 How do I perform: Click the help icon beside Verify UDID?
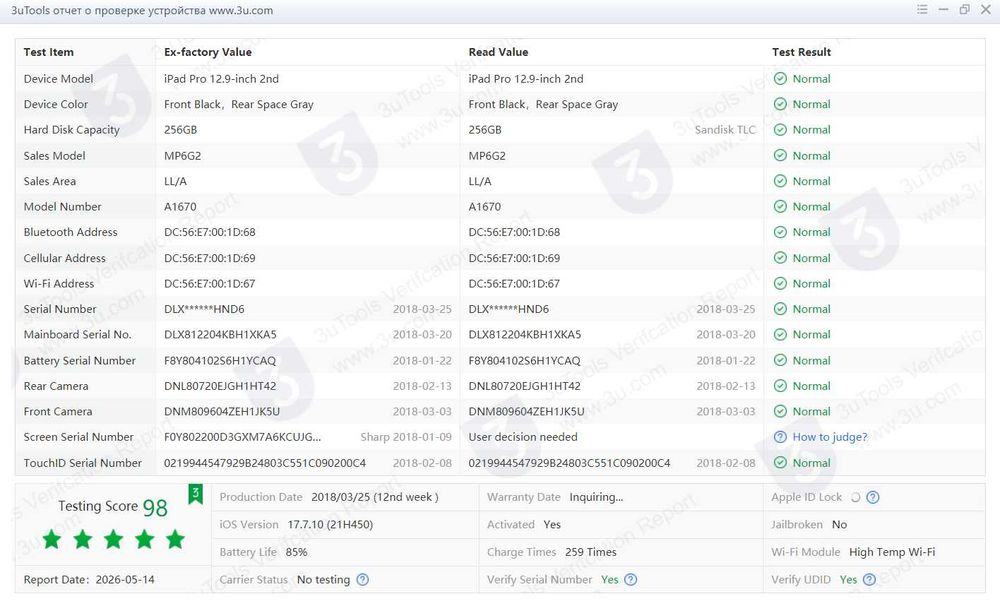tap(869, 579)
